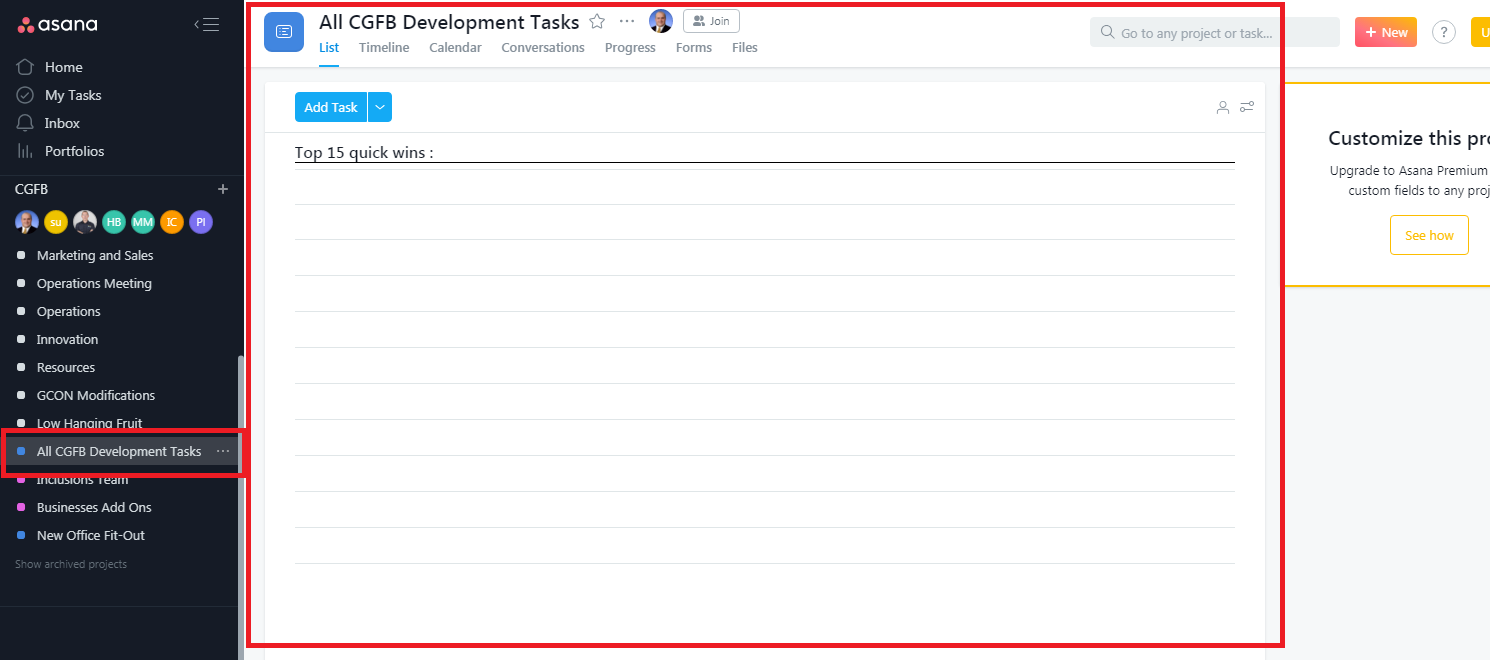The width and height of the screenshot is (1490, 660).
Task: Focus the Go to any project search field
Action: tap(1214, 32)
